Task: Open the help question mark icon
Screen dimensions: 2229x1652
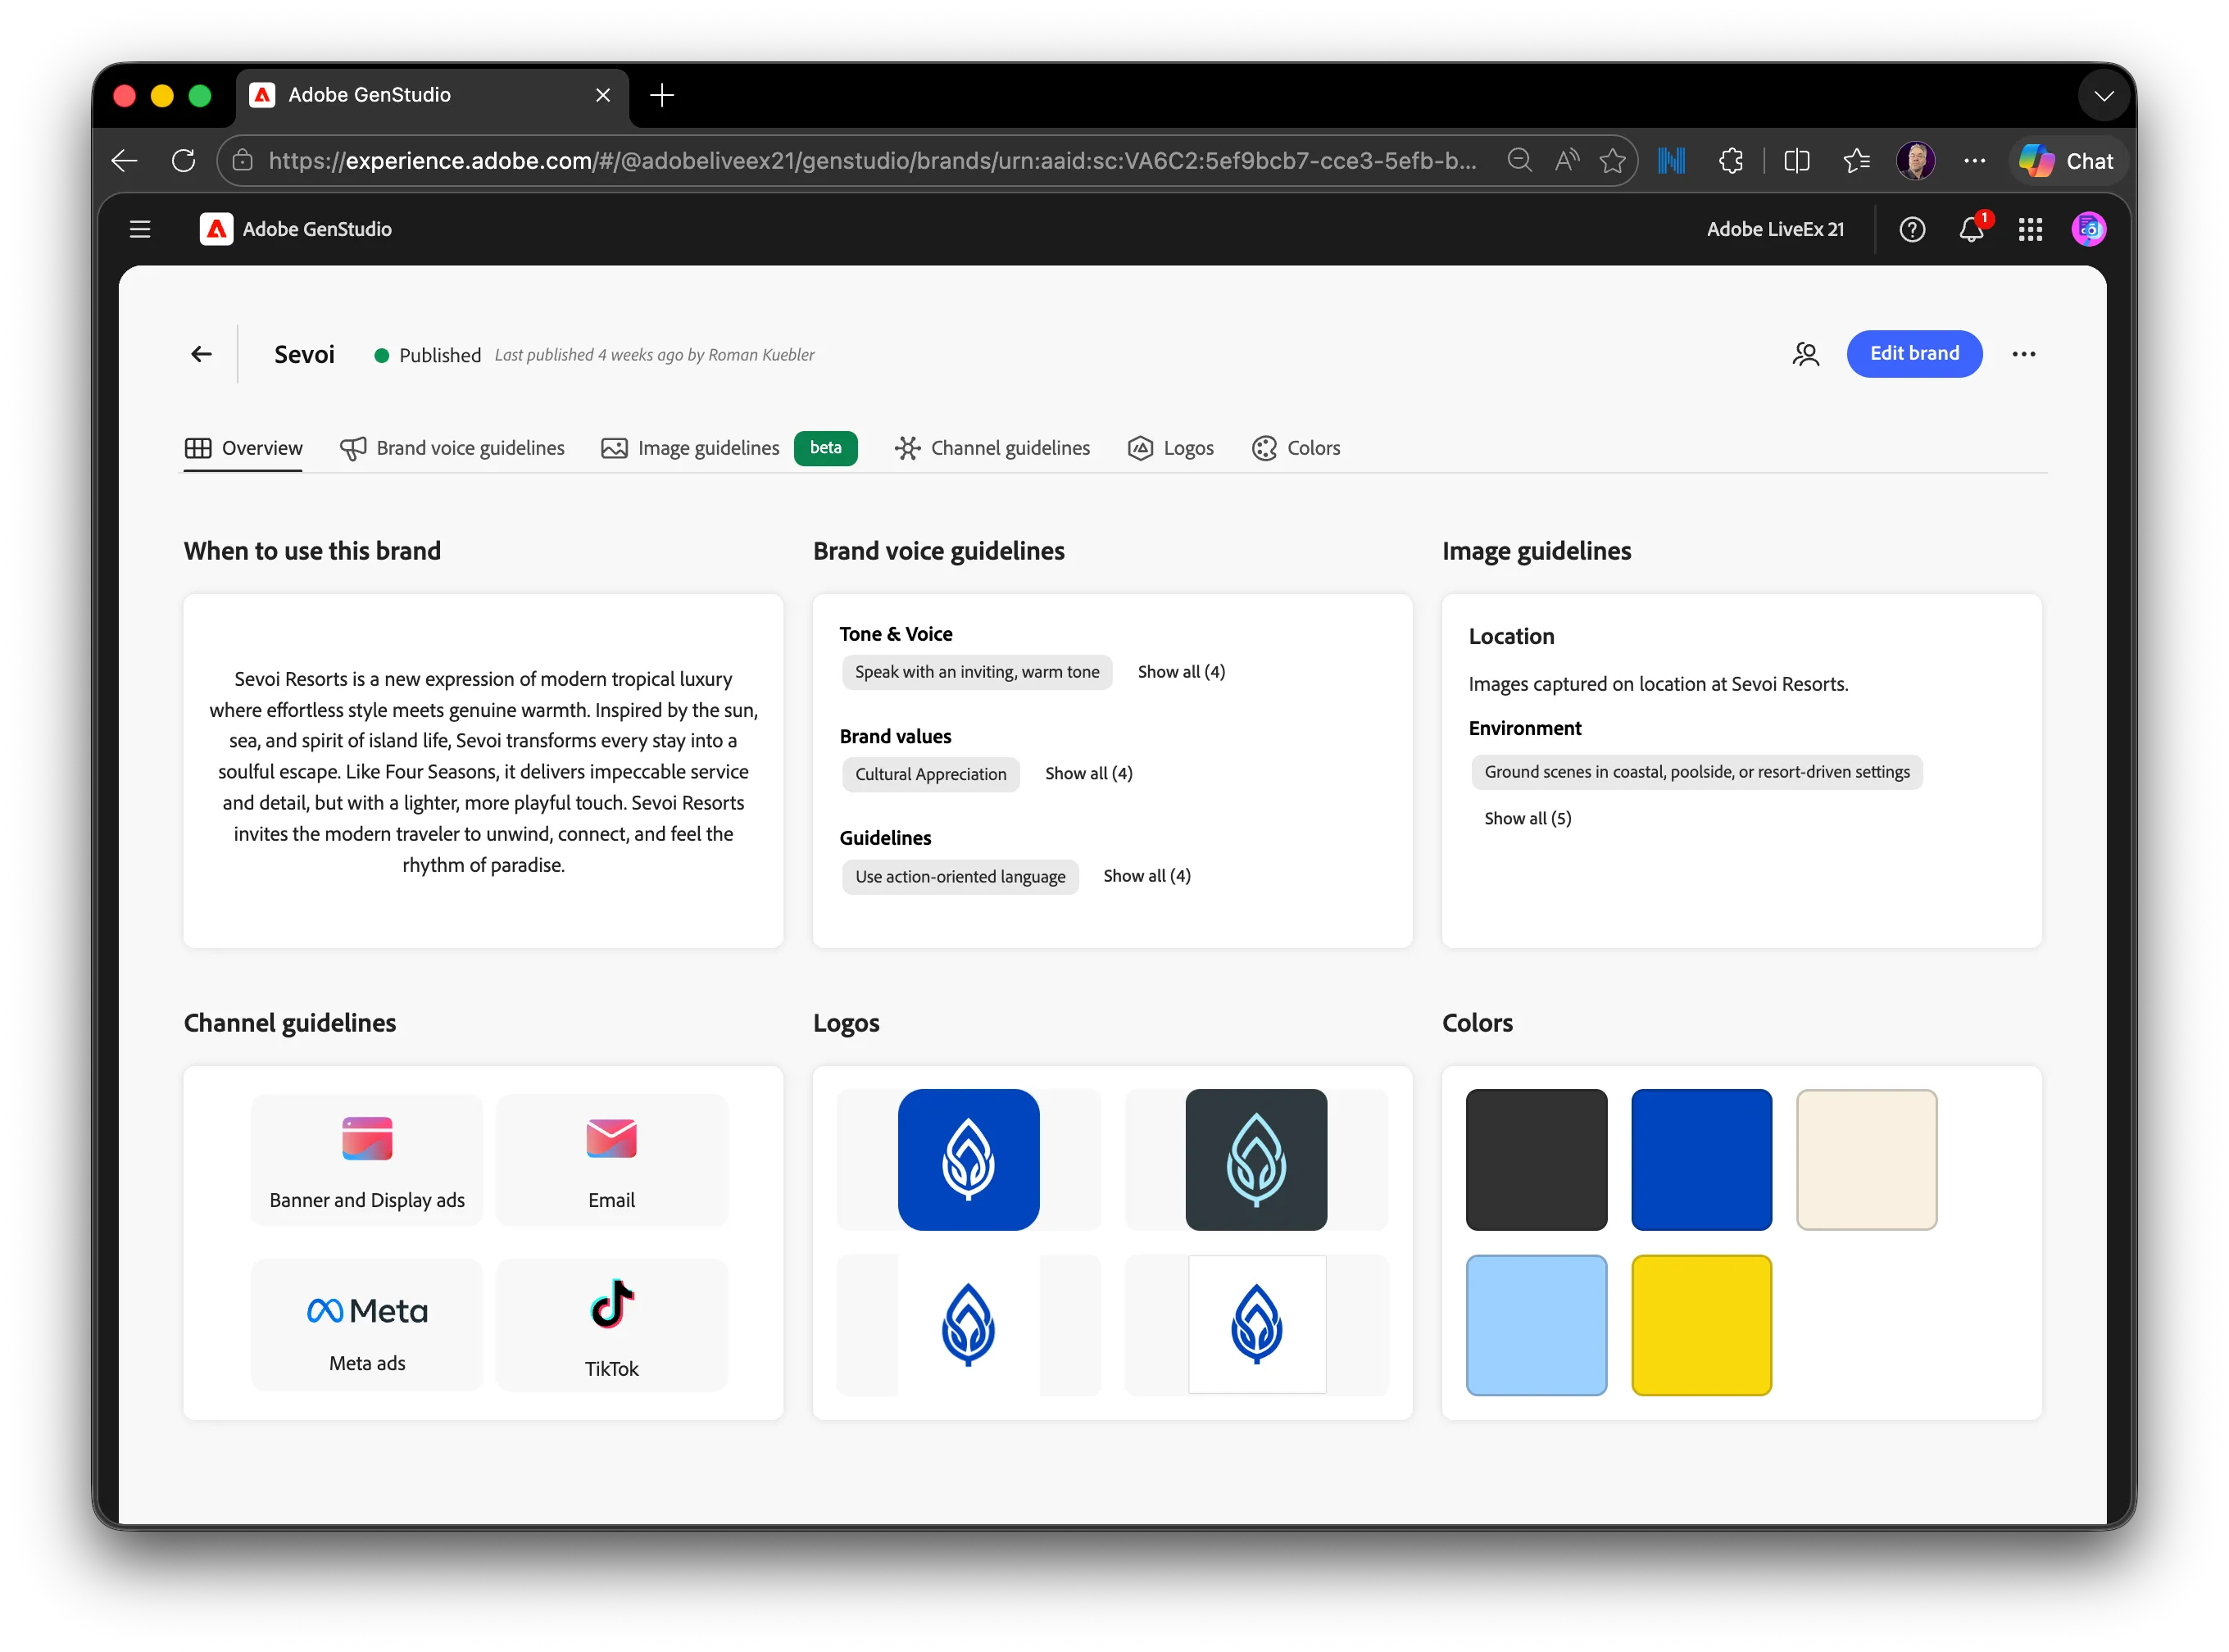Action: (x=1911, y=229)
